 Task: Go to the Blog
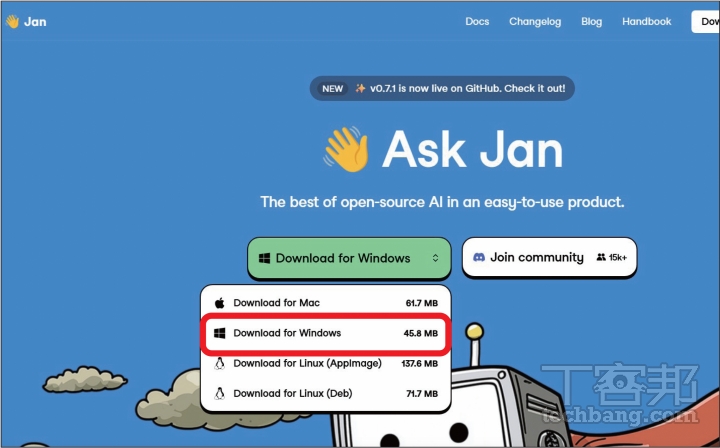click(591, 22)
